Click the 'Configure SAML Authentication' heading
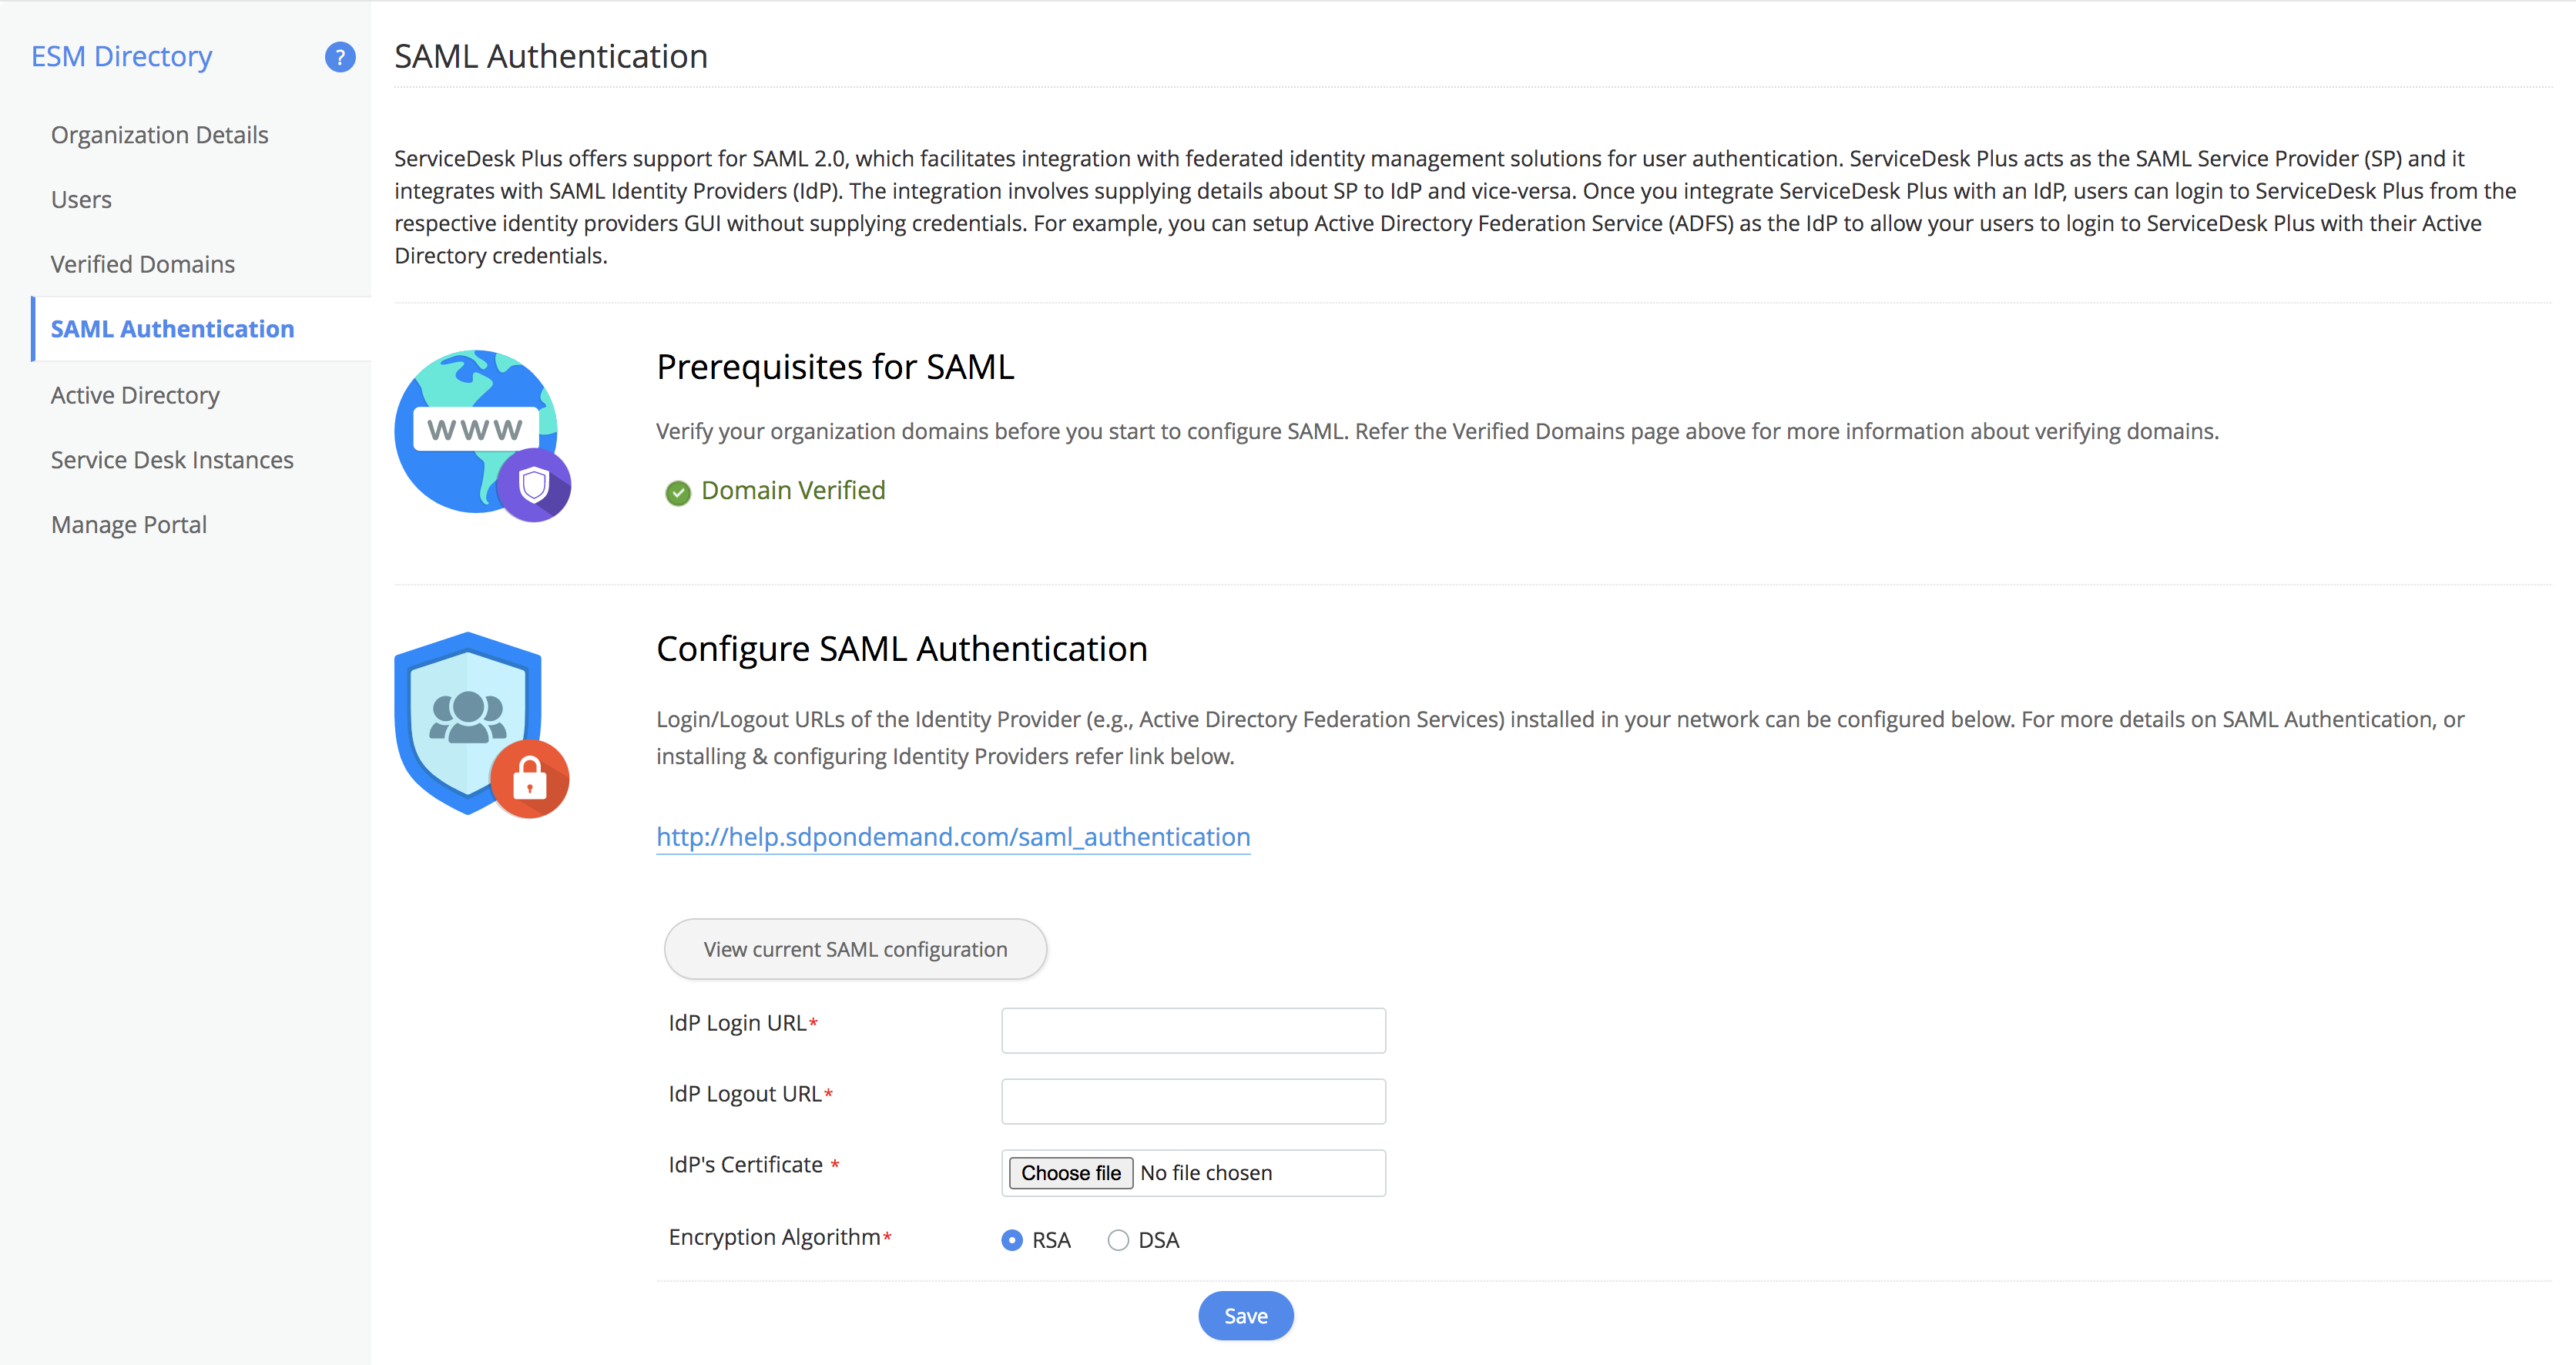 [902, 649]
